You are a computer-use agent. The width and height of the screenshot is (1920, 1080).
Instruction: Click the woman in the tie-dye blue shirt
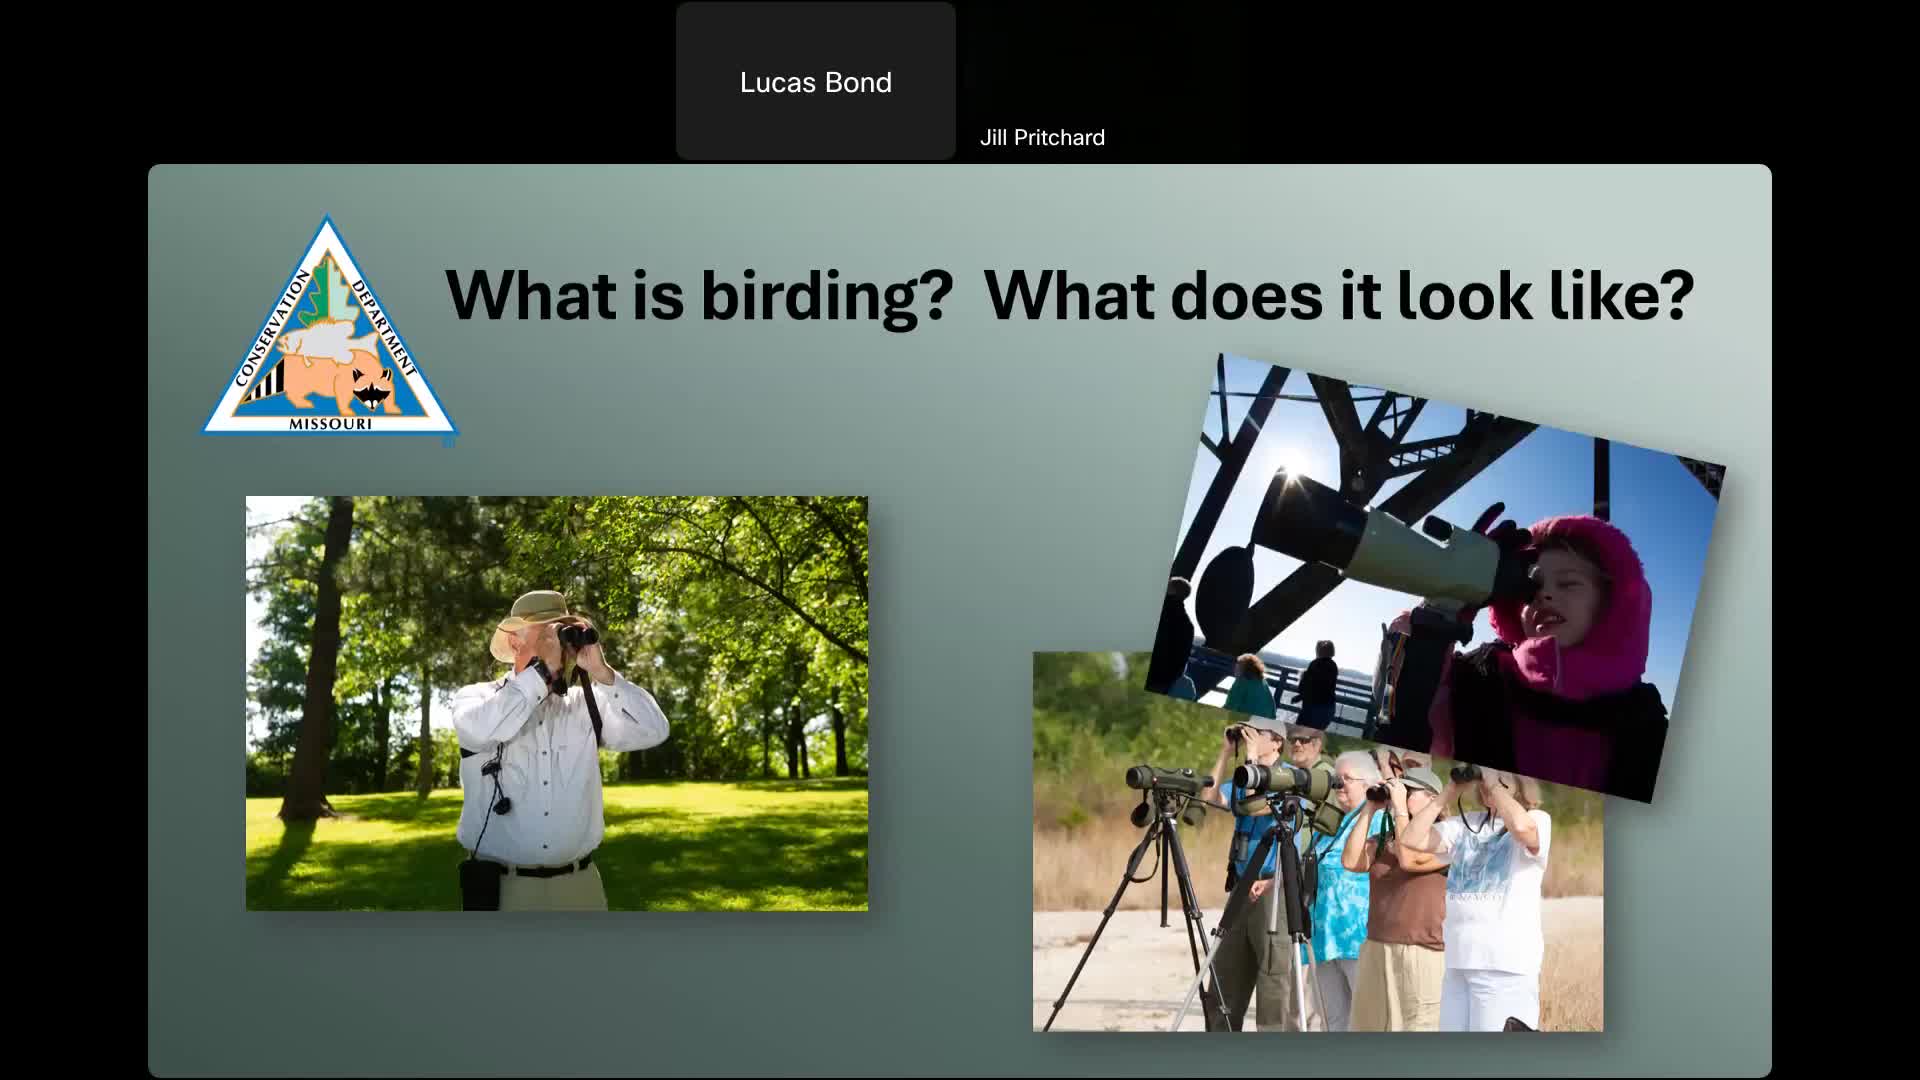point(1345,880)
